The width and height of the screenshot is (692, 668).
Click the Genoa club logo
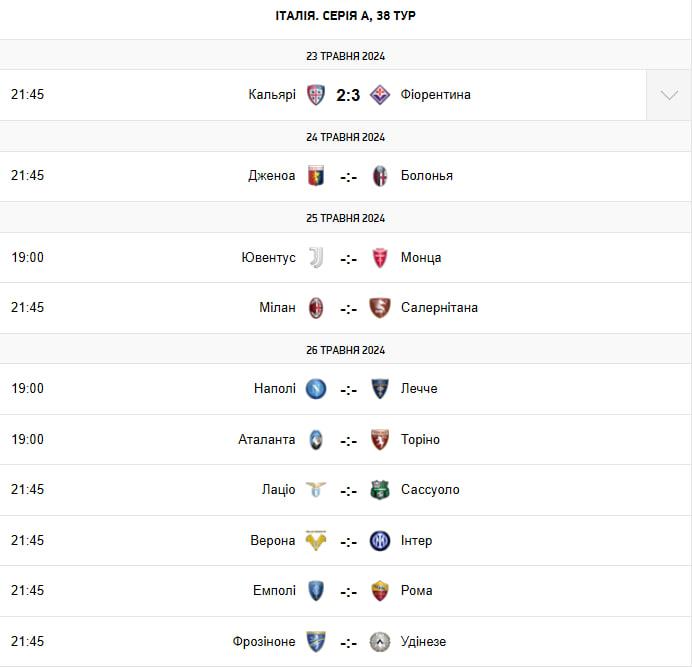[x=316, y=176]
